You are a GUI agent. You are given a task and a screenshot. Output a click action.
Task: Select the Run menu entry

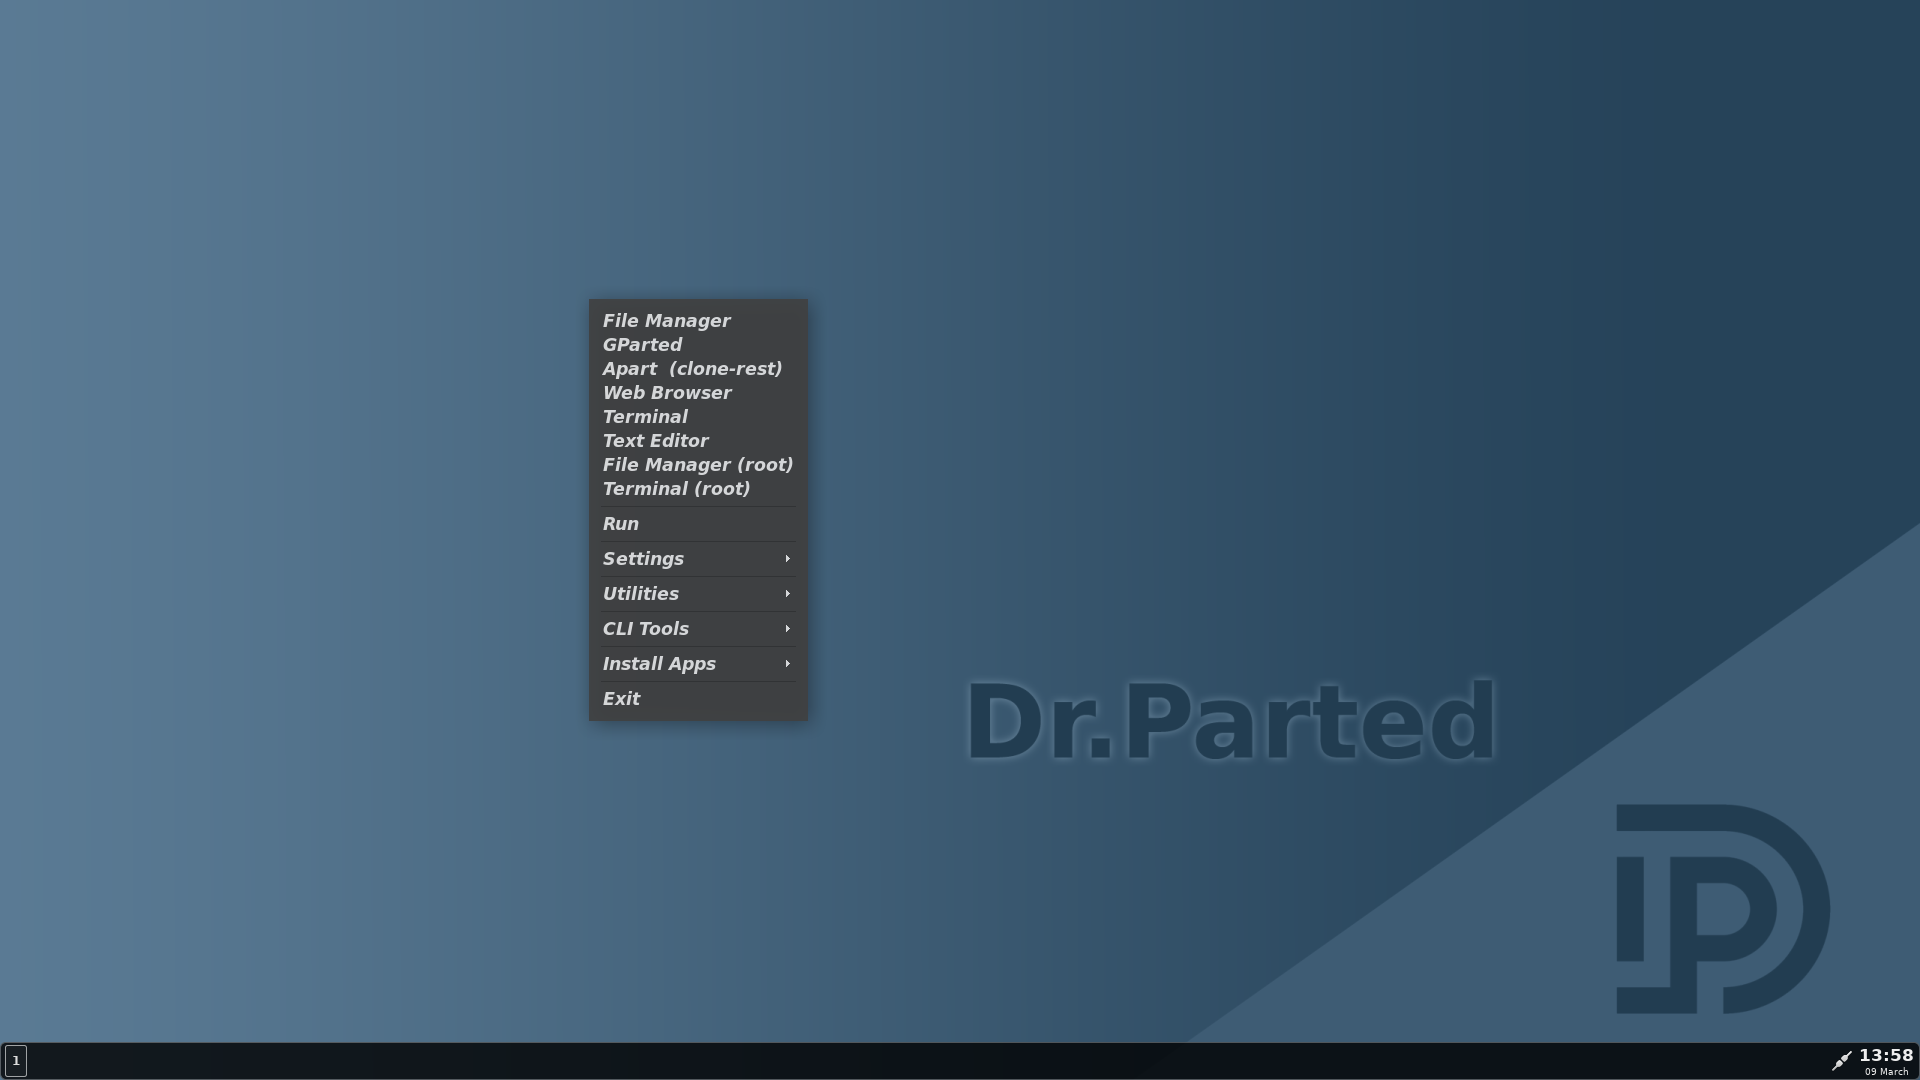tap(698, 524)
